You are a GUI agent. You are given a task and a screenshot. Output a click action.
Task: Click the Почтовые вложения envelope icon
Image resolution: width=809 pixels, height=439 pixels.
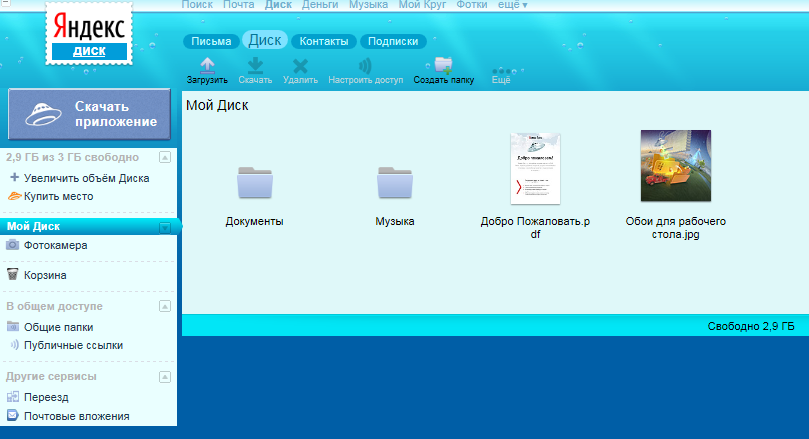(12, 415)
